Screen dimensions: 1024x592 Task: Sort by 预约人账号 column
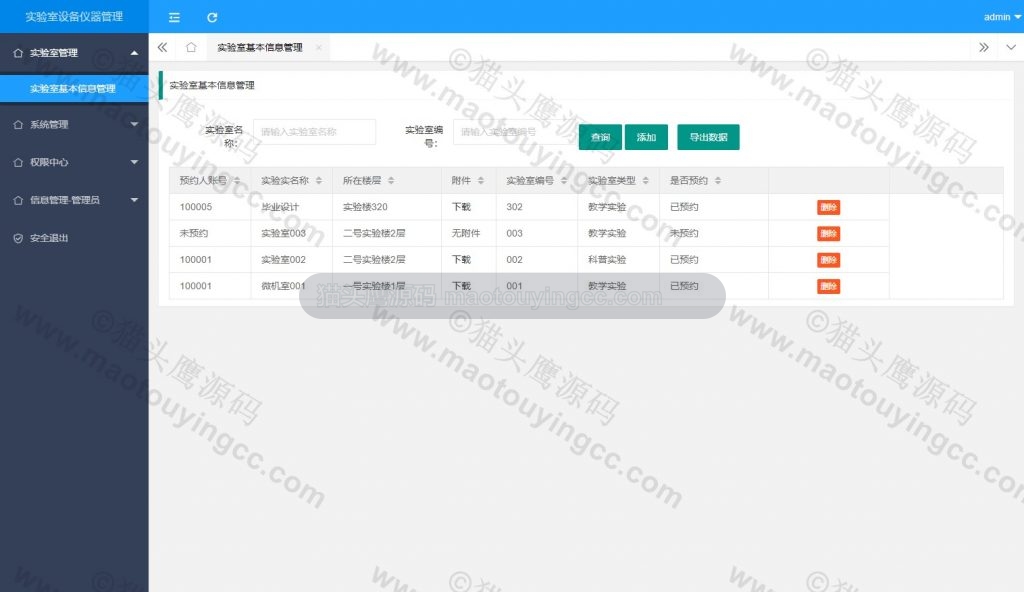pos(237,180)
